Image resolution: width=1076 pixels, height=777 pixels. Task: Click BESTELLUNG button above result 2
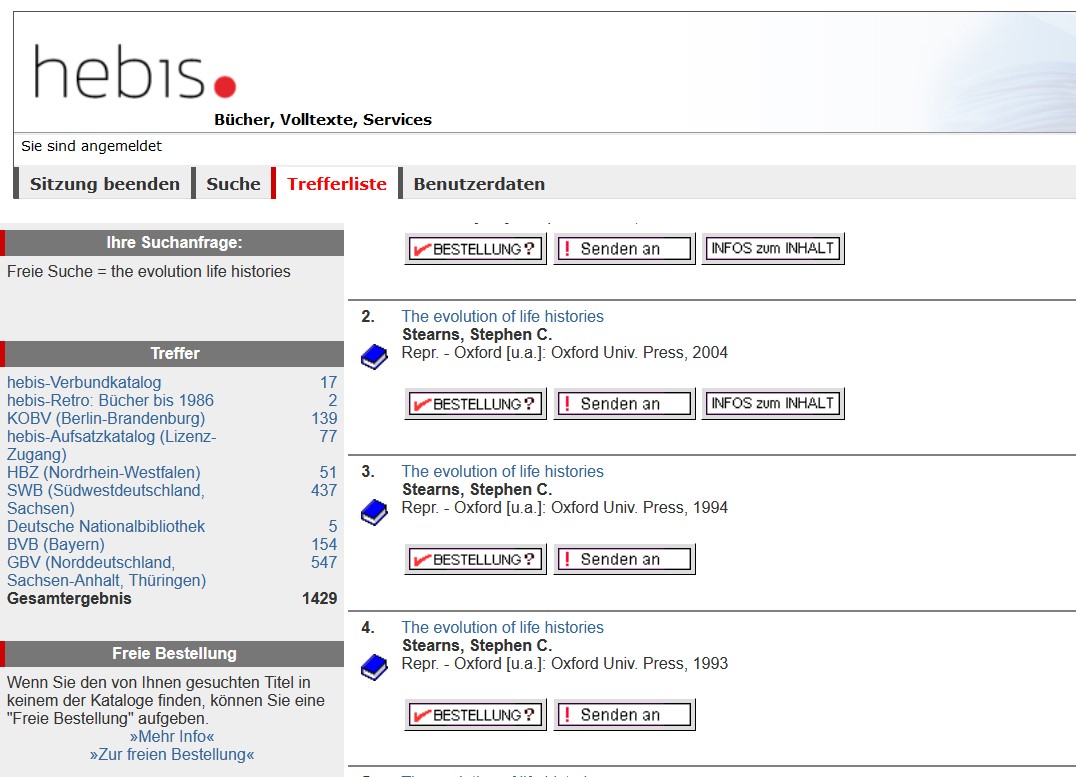(476, 248)
